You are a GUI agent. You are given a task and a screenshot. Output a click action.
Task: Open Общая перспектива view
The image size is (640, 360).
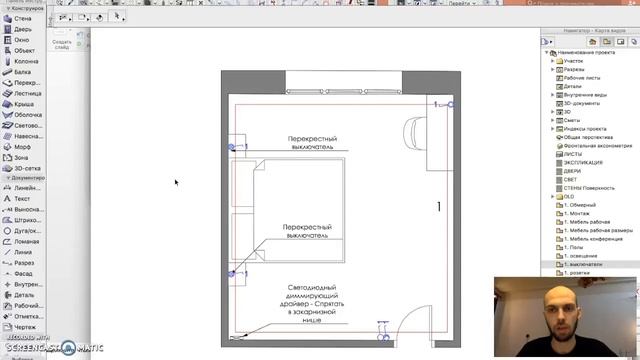[x=584, y=138]
